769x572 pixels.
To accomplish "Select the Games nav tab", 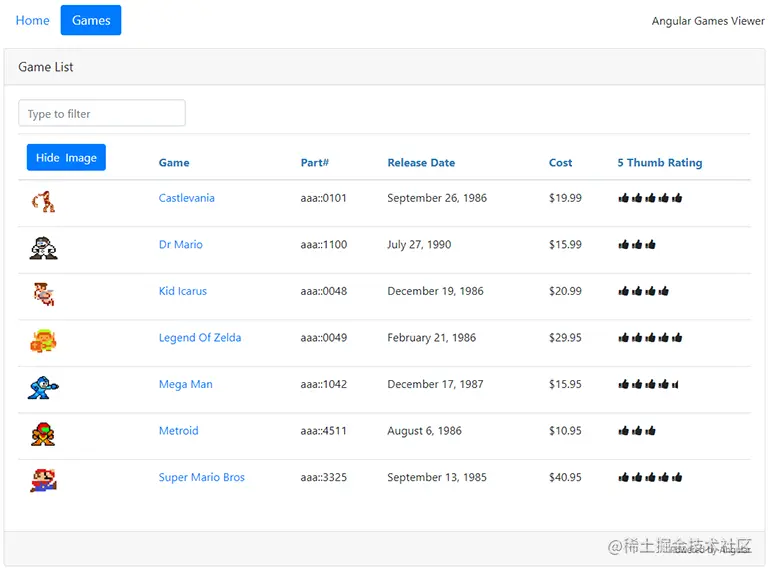I will (x=91, y=20).
